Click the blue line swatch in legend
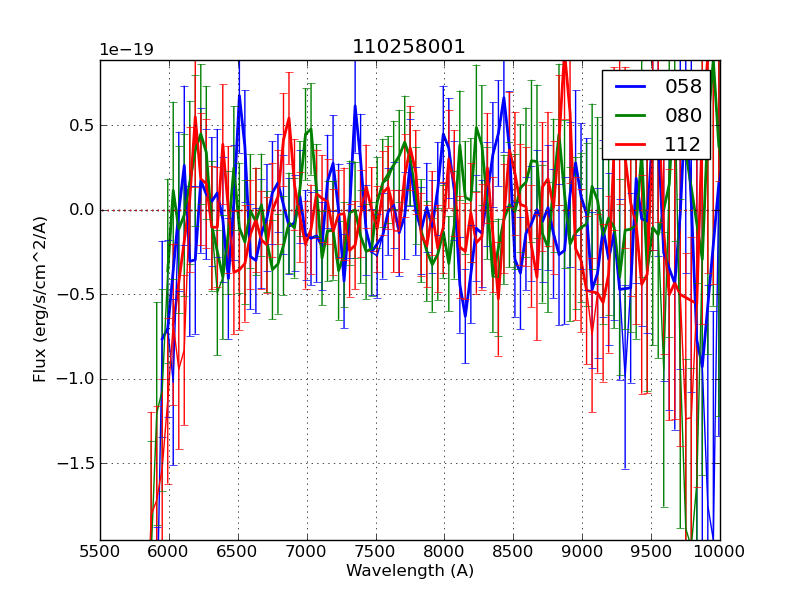 click(x=630, y=87)
